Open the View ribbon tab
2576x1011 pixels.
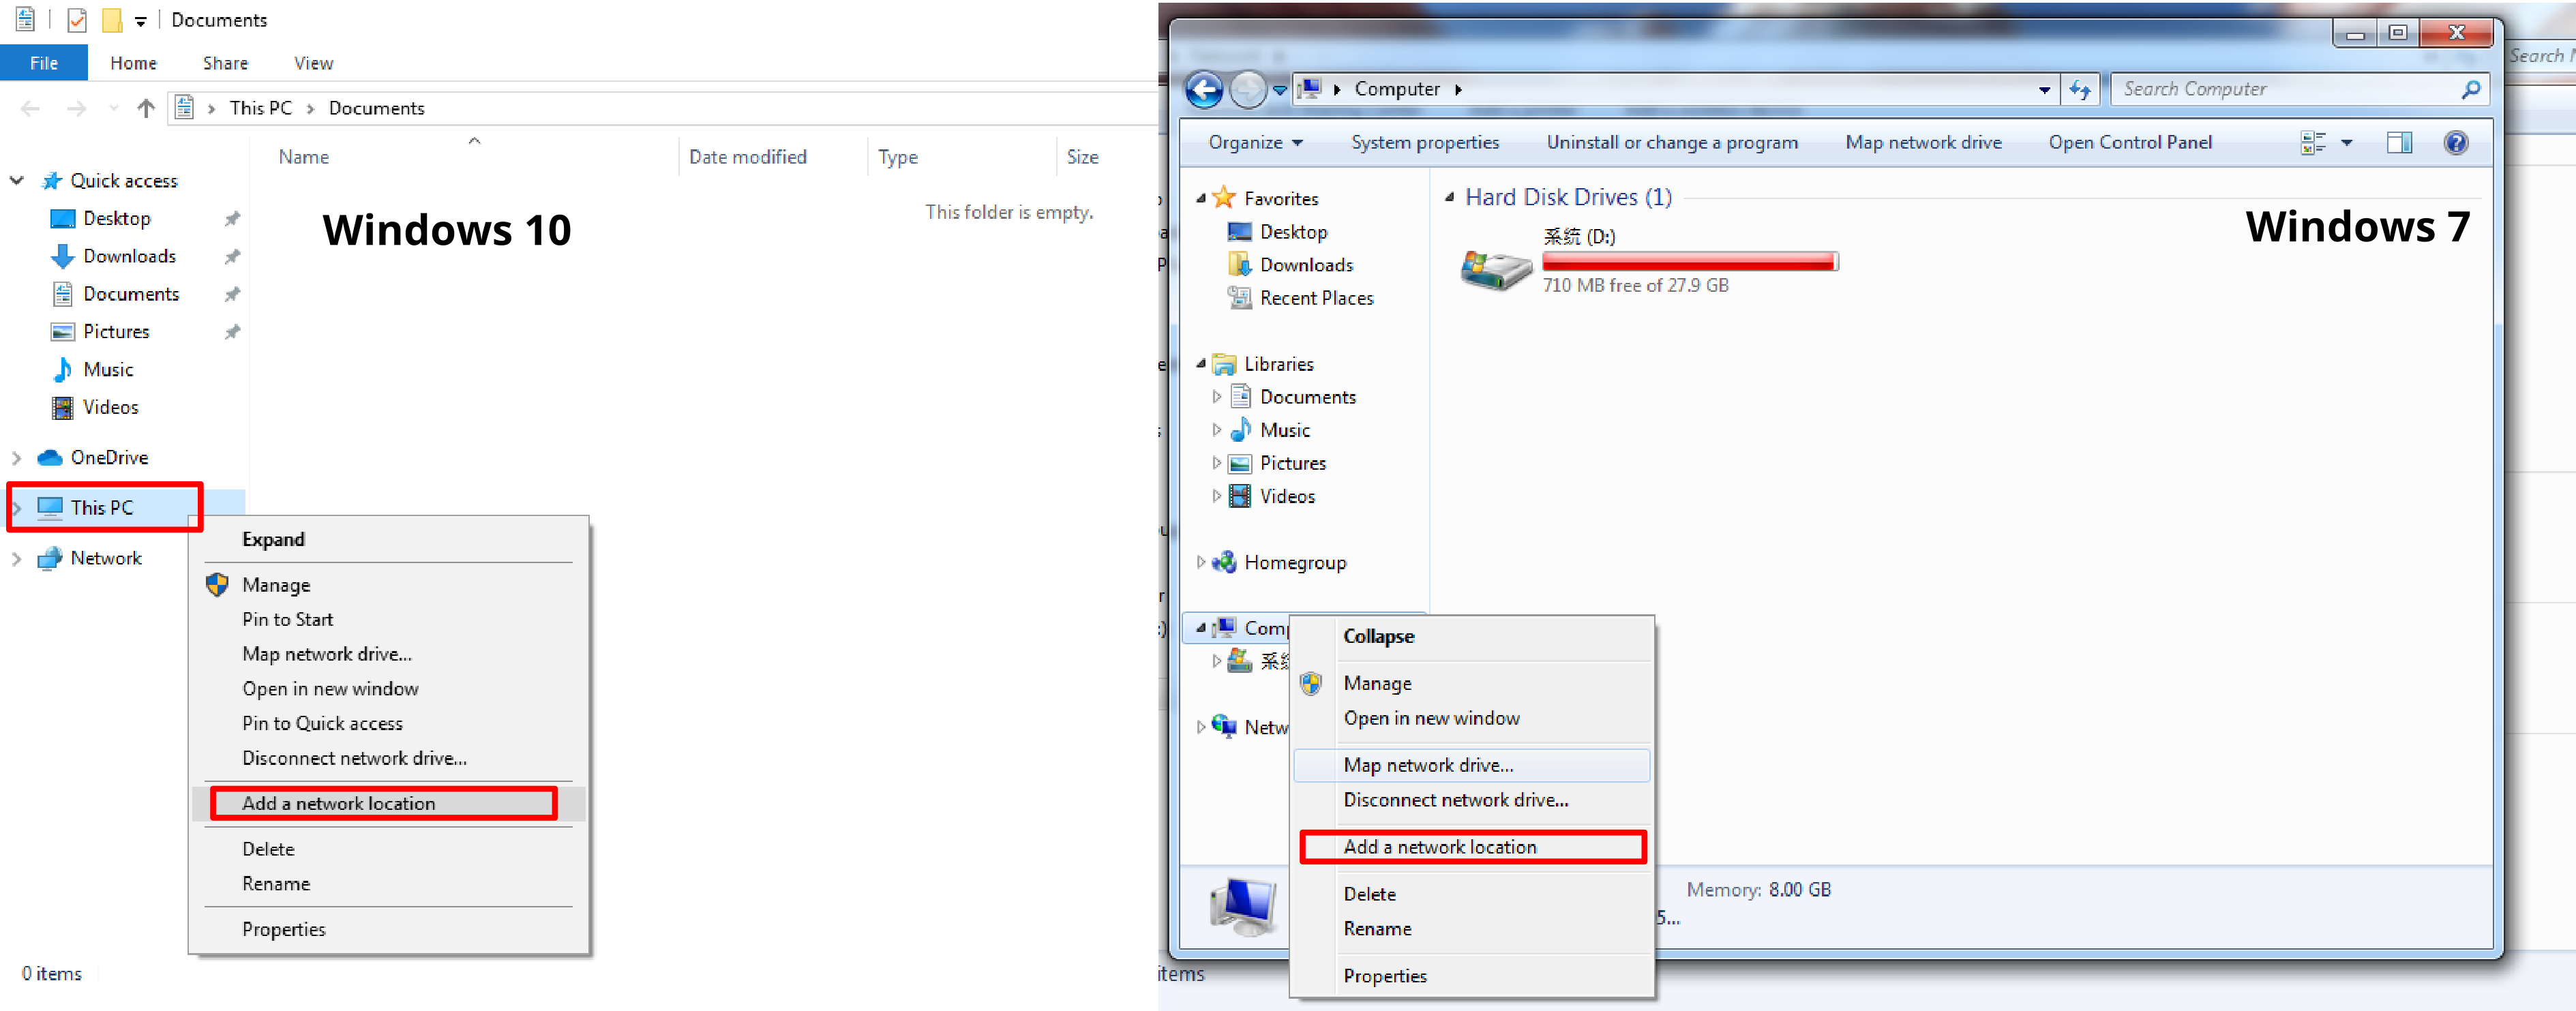coord(313,63)
